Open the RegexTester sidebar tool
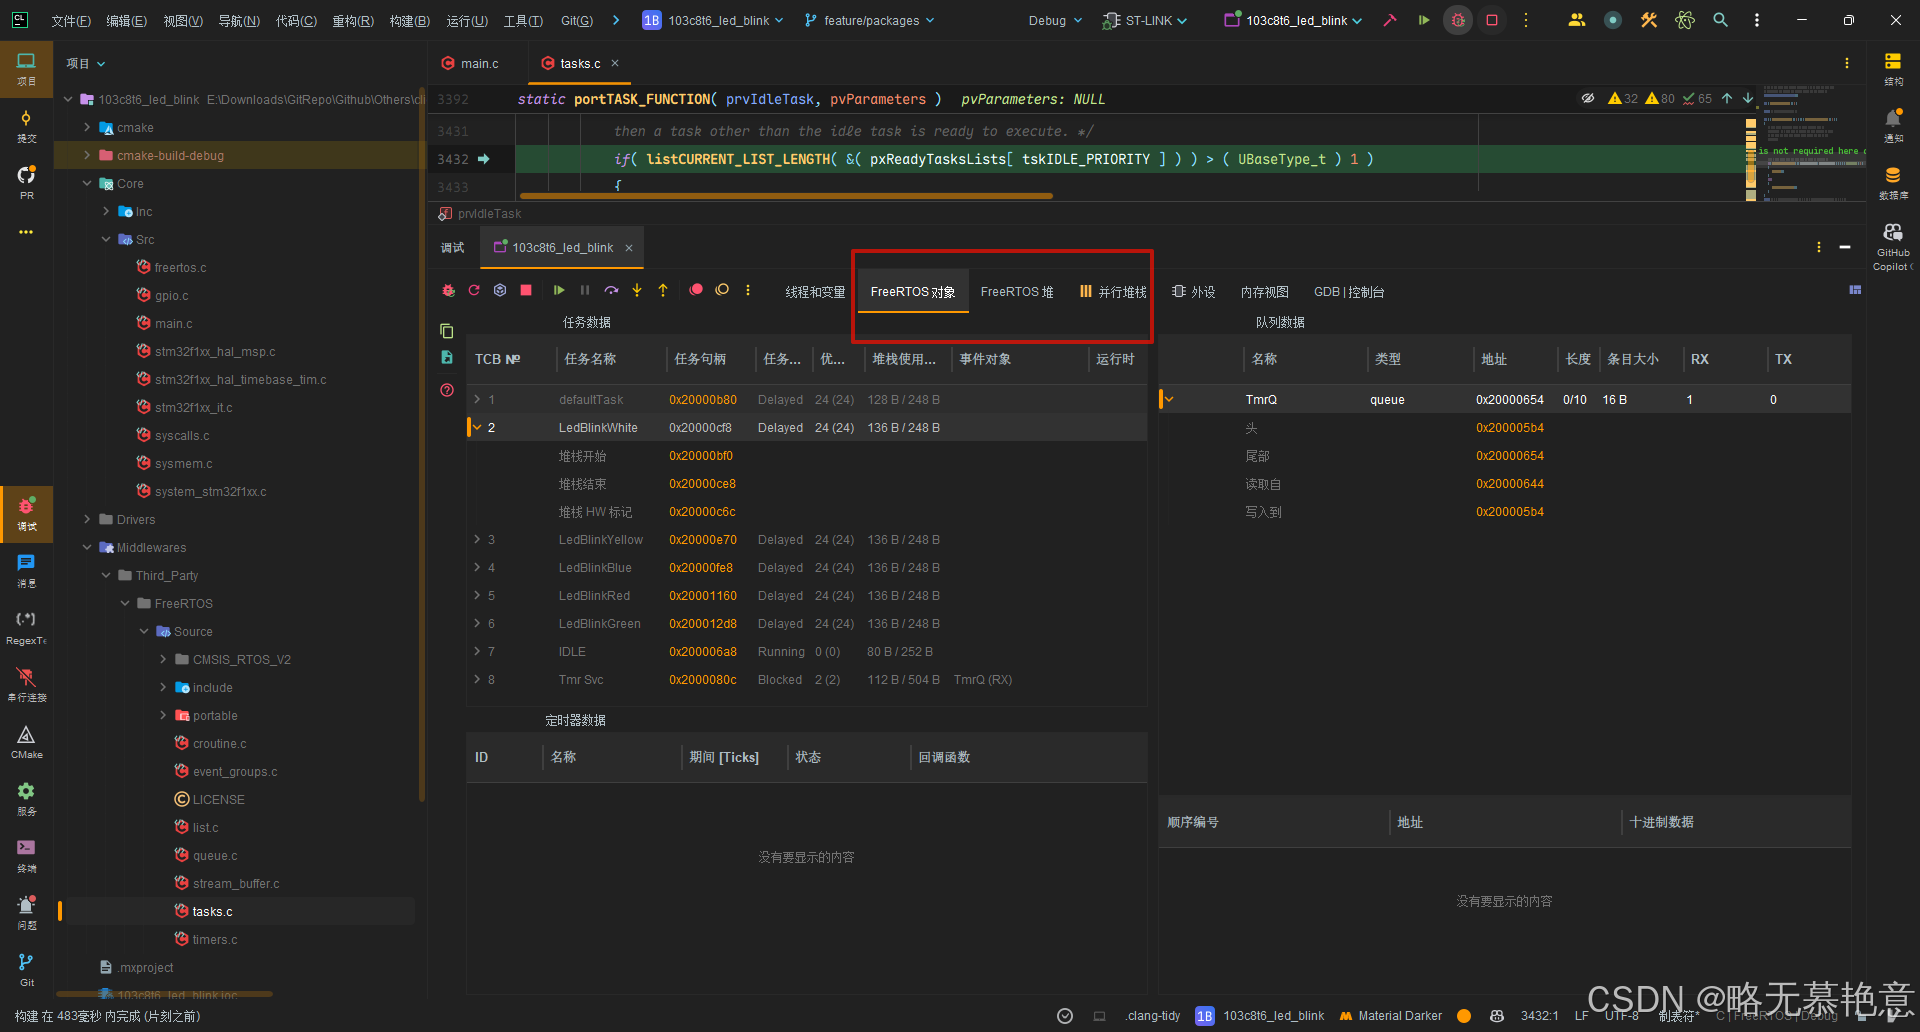This screenshot has height=1032, width=1920. [26, 628]
